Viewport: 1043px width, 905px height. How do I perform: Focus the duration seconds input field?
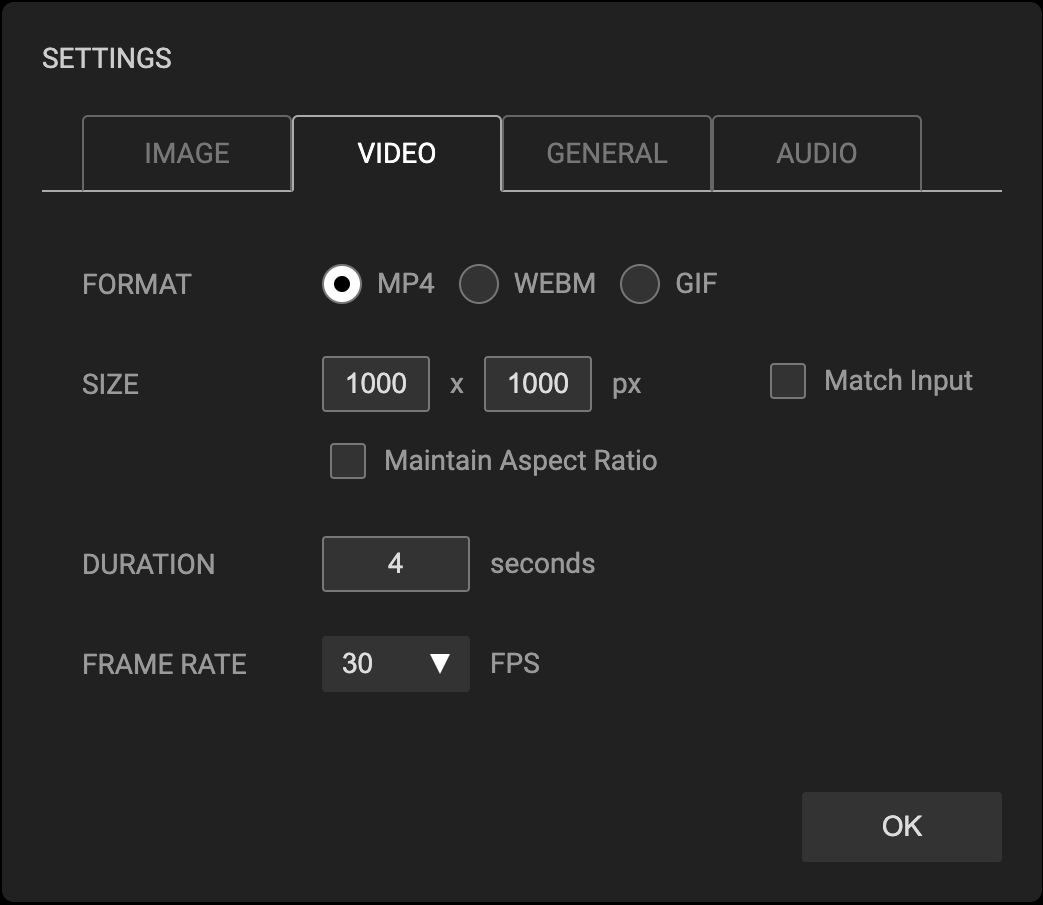coord(396,564)
